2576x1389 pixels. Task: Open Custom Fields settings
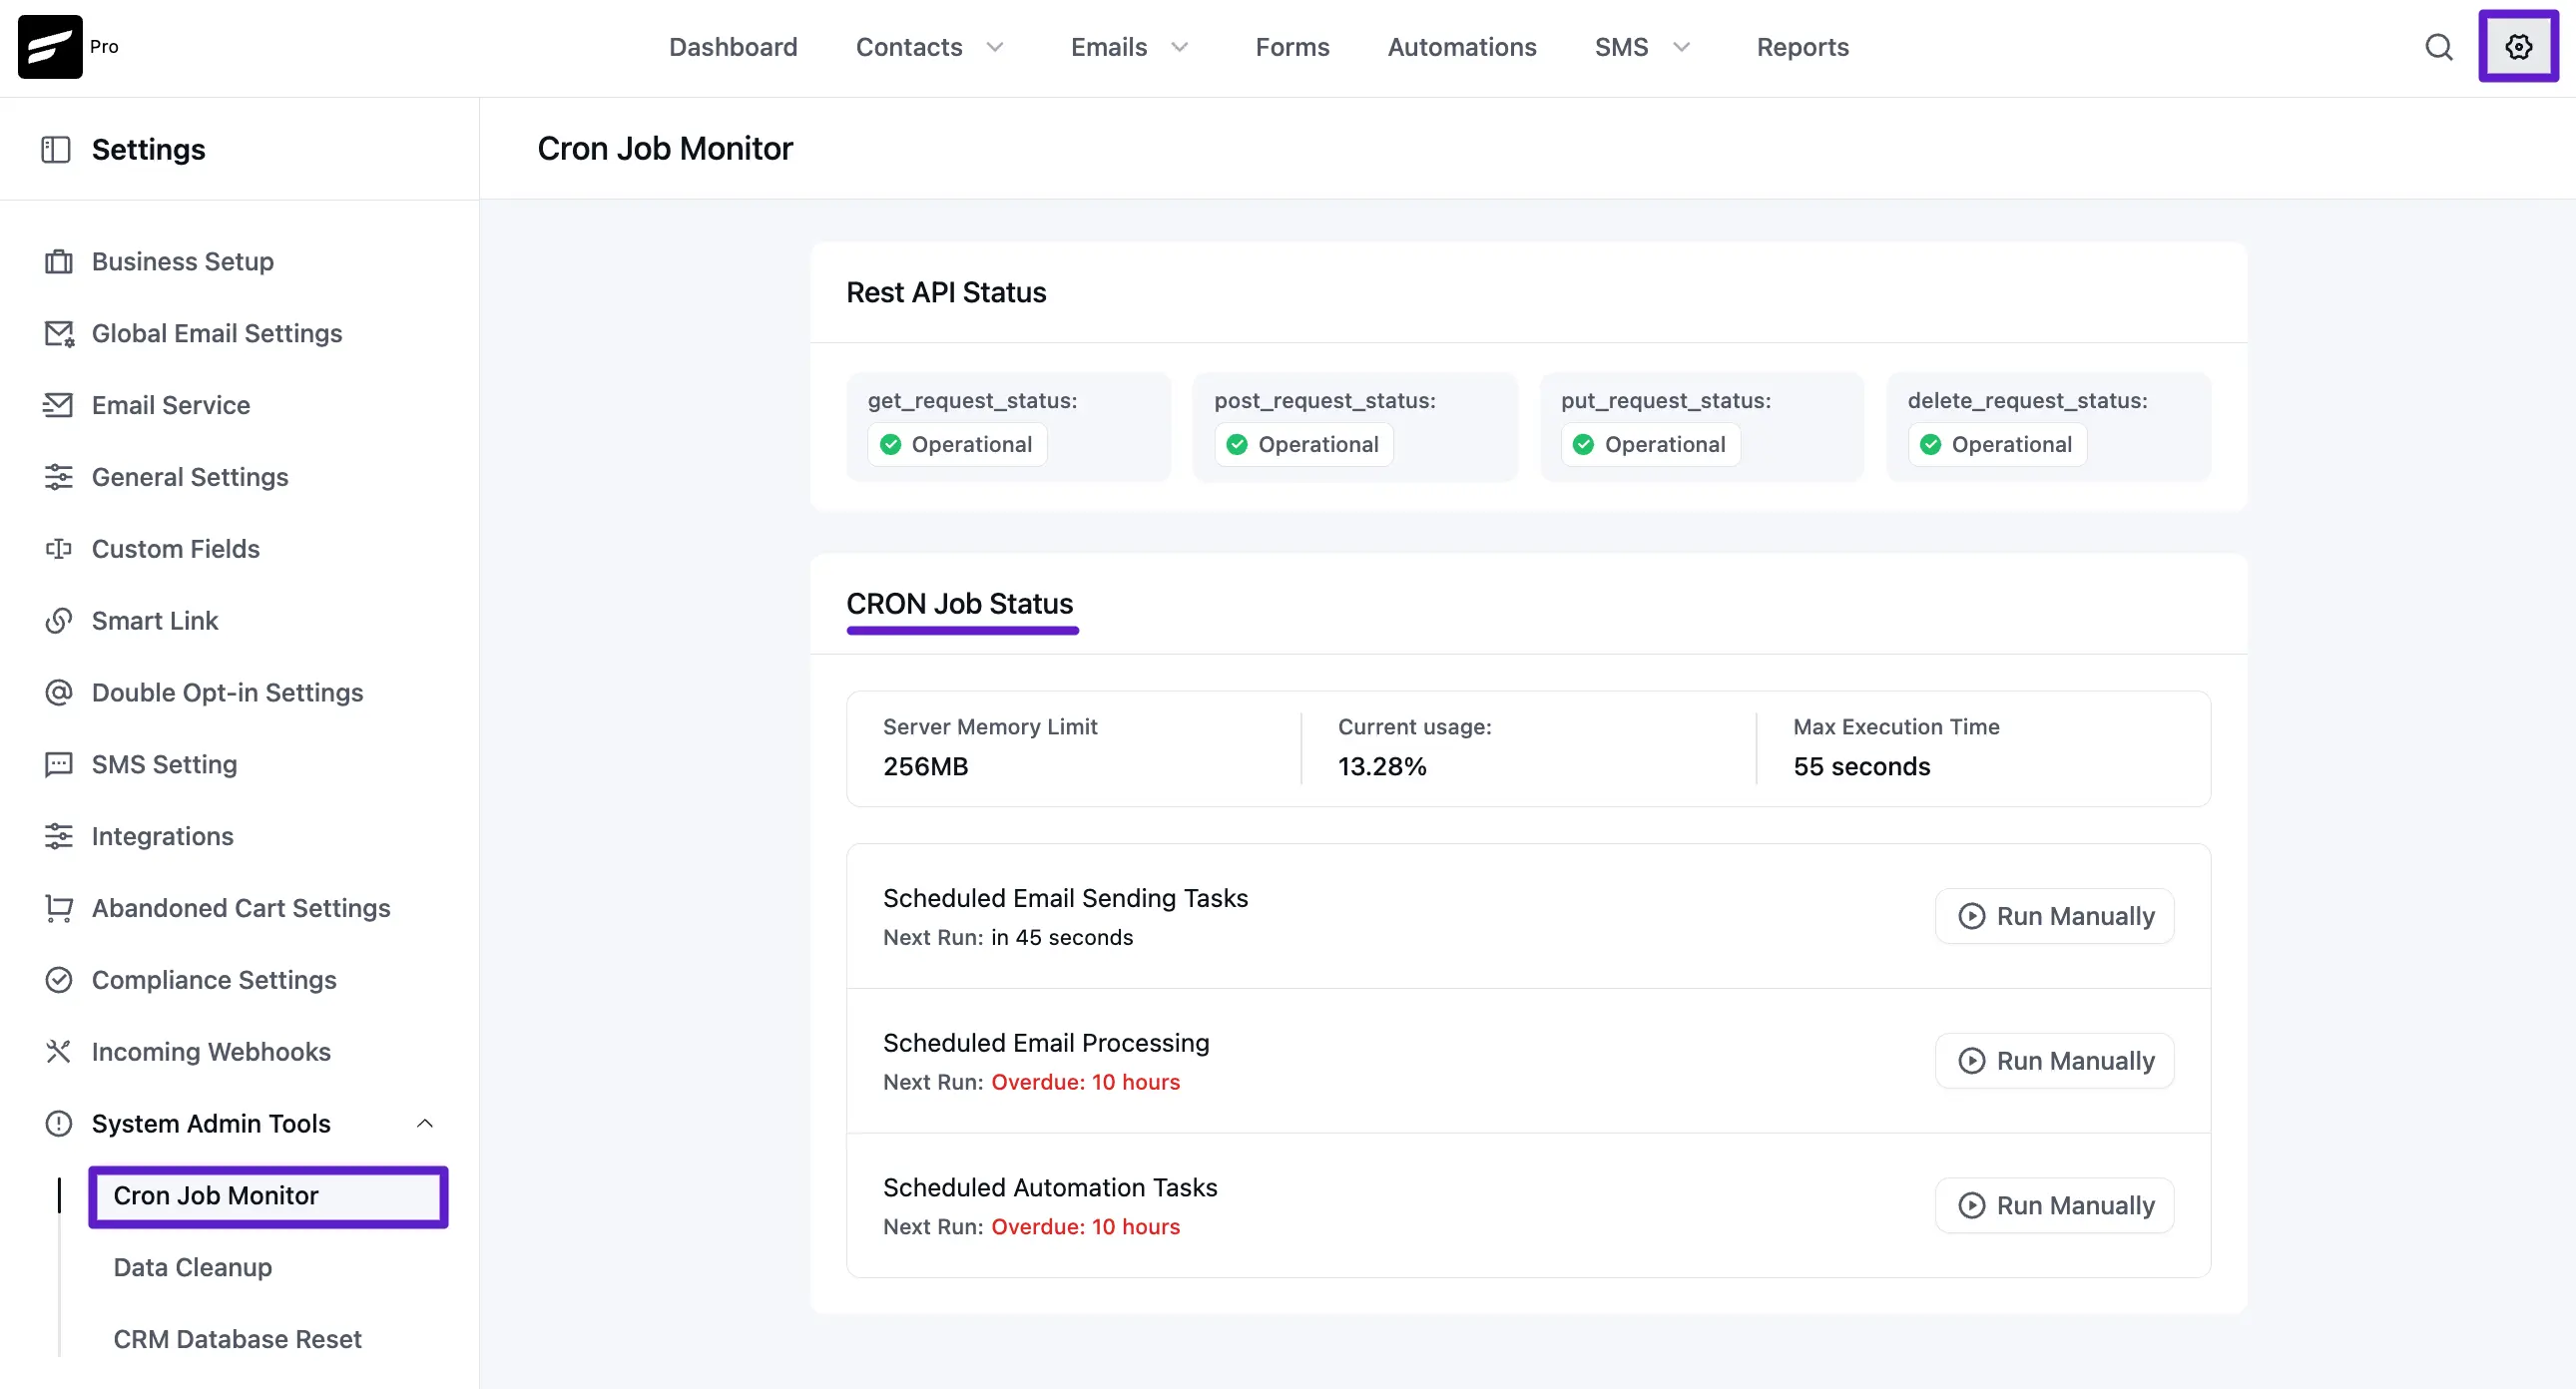[176, 549]
